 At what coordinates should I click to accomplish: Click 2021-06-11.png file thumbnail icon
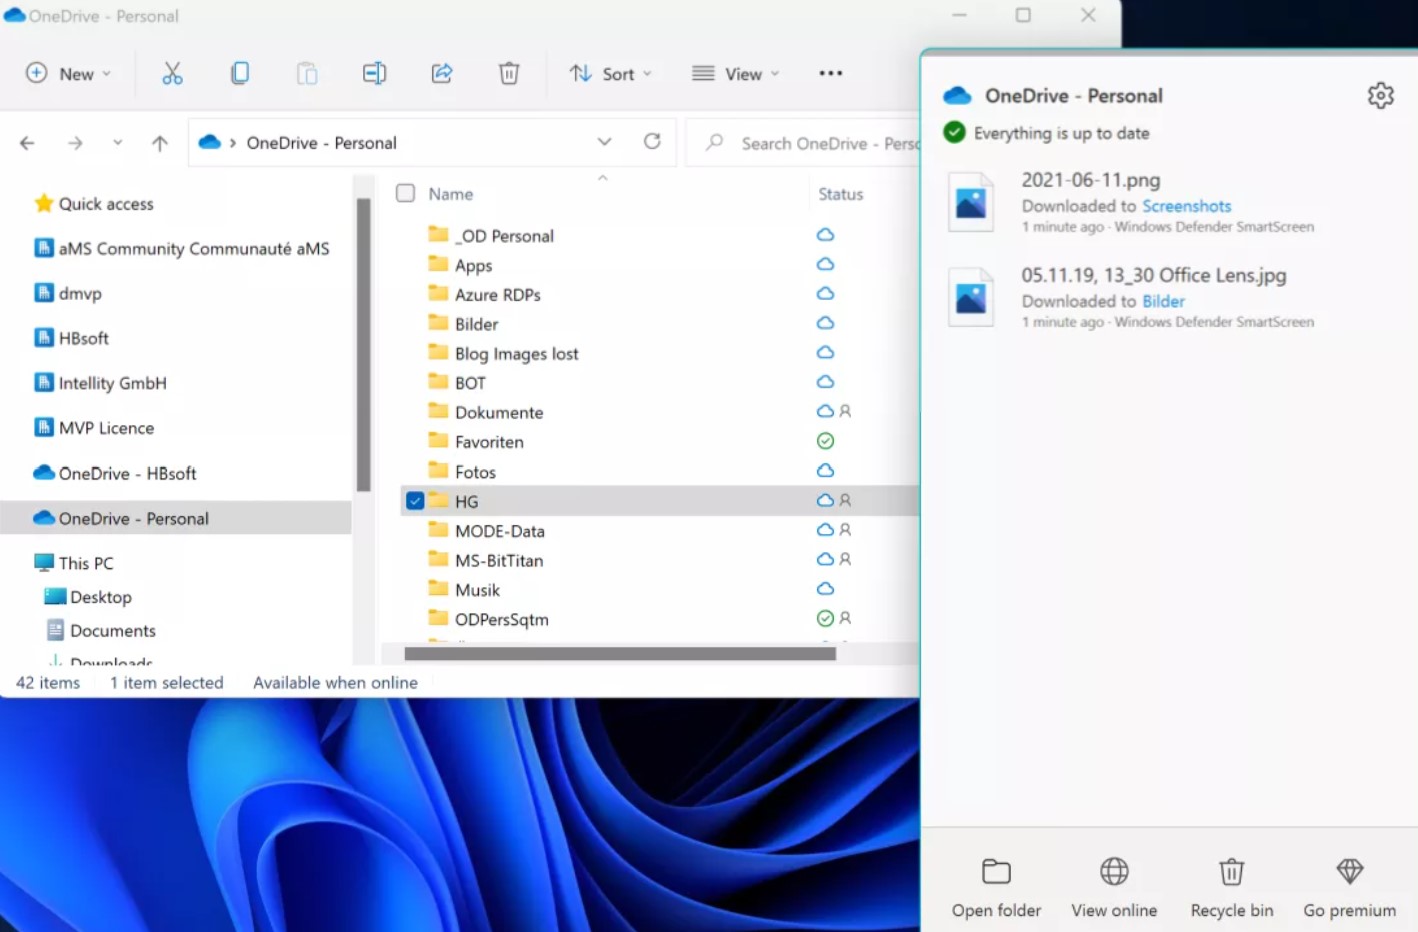[970, 202]
